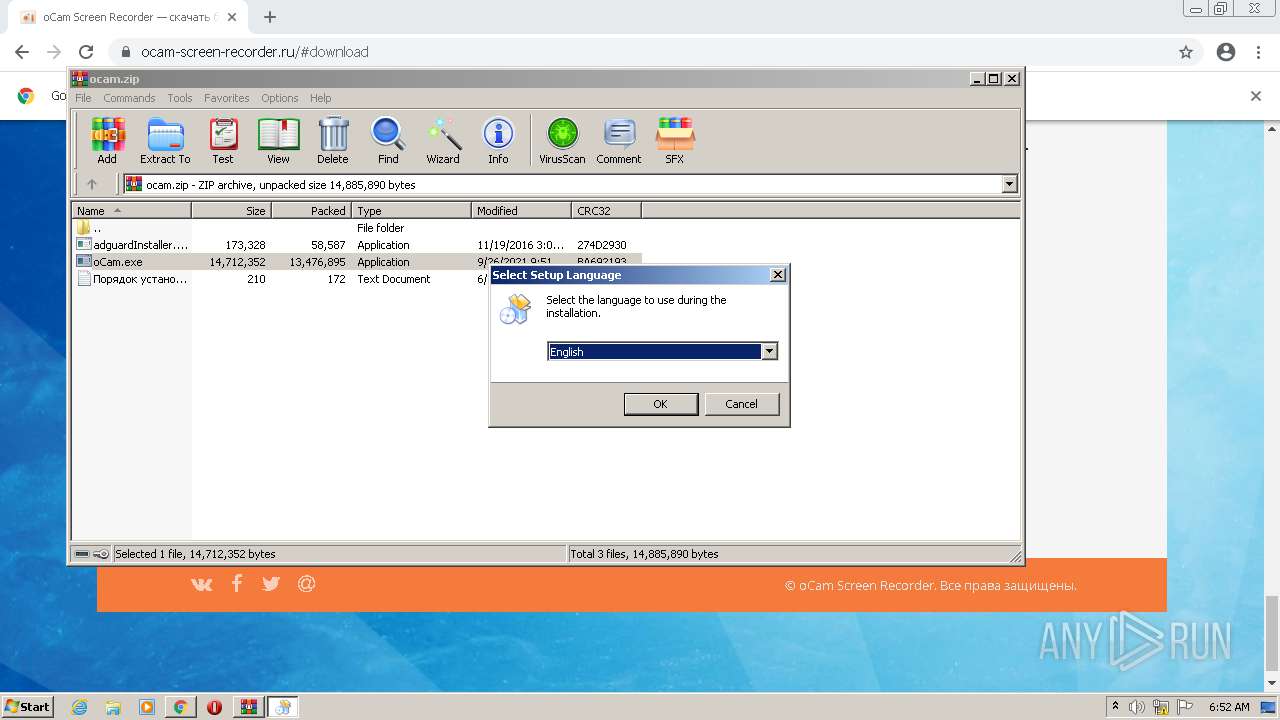This screenshot has height=720, width=1280.
Task: Confirm language with OK button
Action: tap(660, 404)
